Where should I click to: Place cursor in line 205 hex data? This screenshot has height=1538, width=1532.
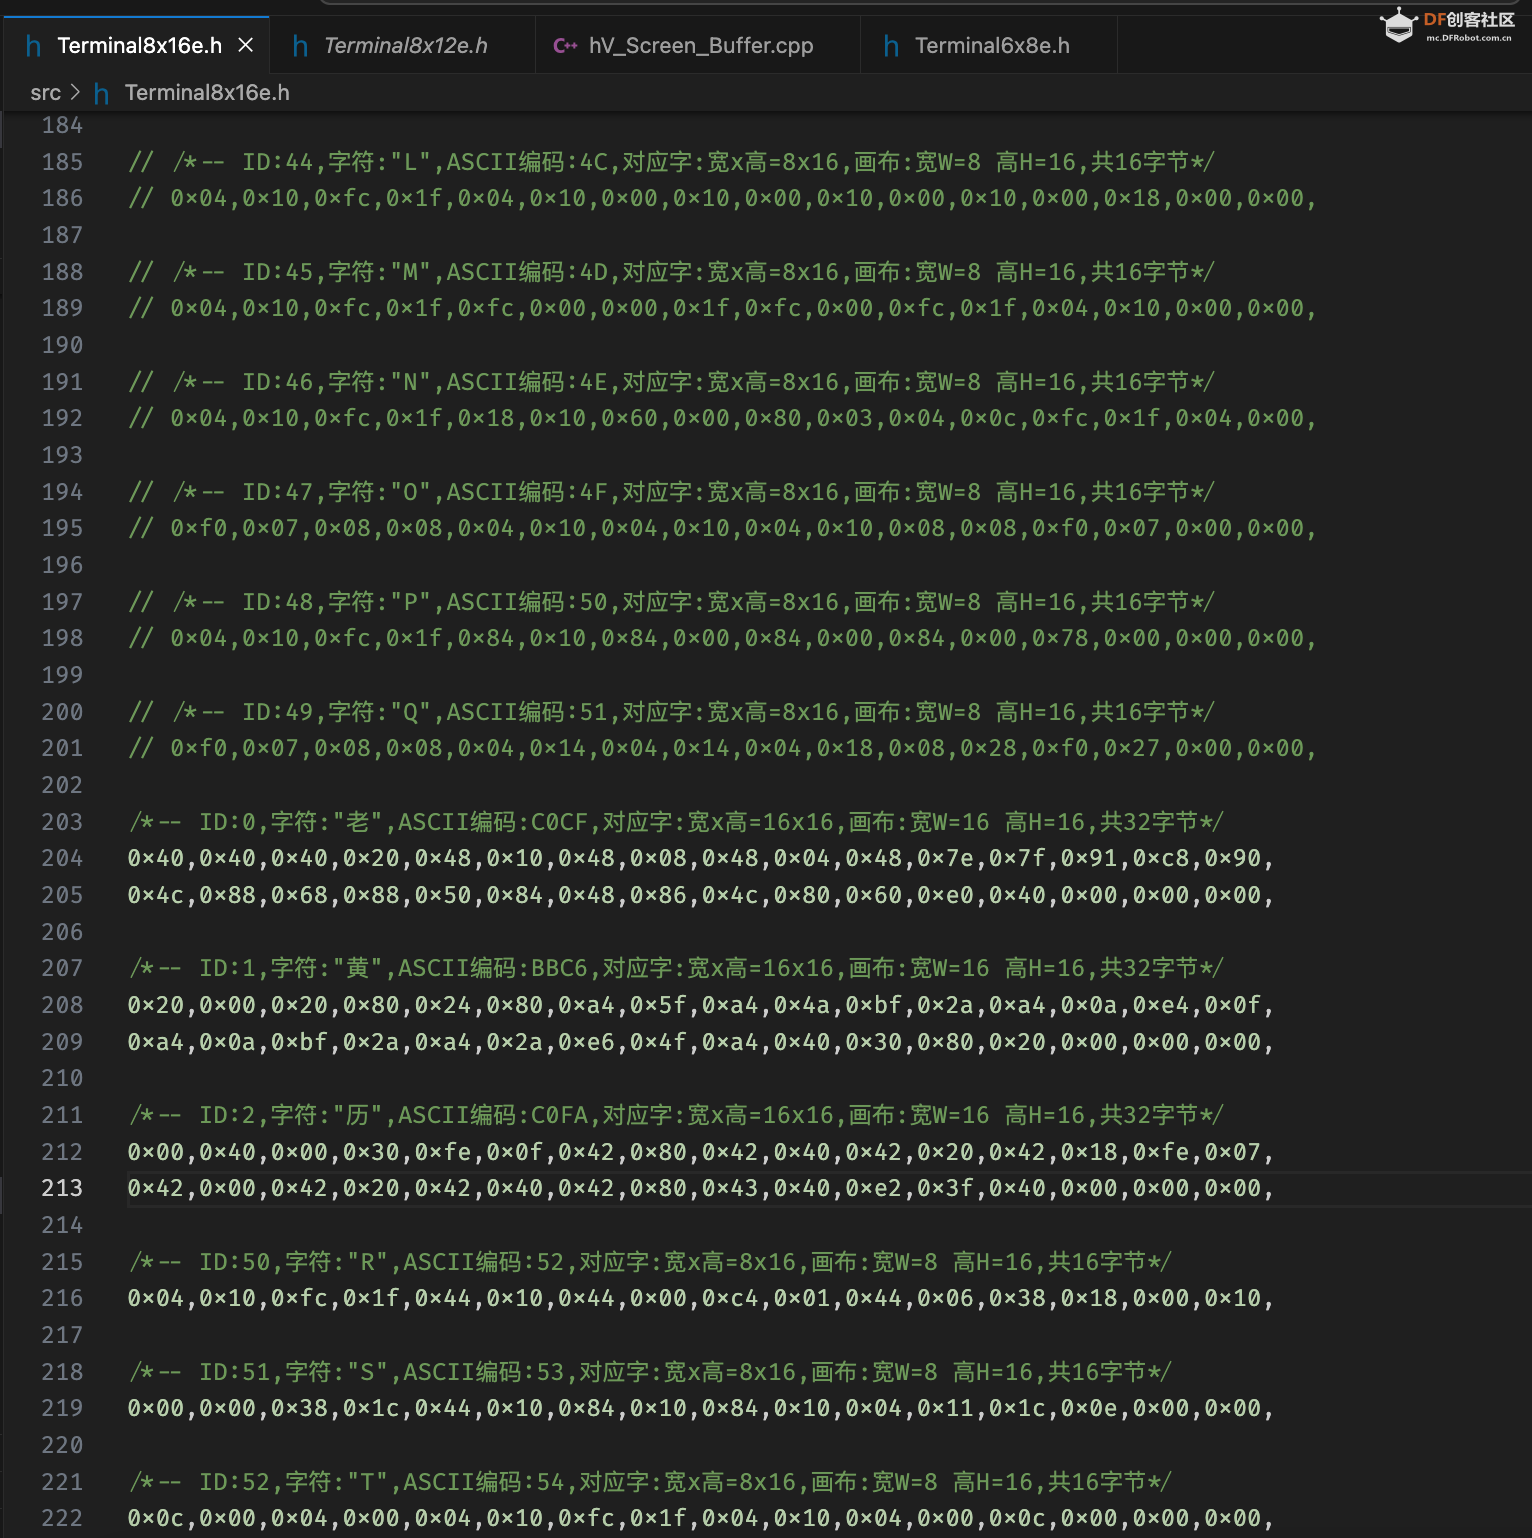point(701,895)
